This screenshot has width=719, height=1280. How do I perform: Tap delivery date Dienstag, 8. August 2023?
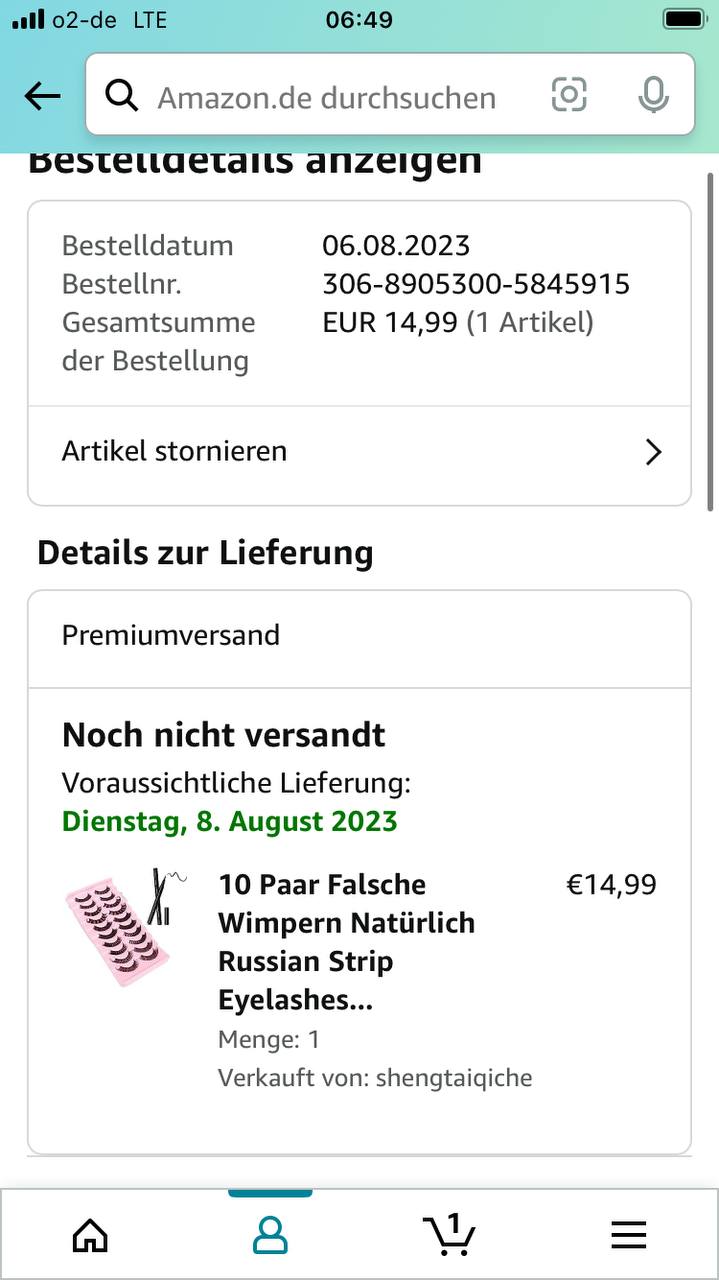(230, 822)
